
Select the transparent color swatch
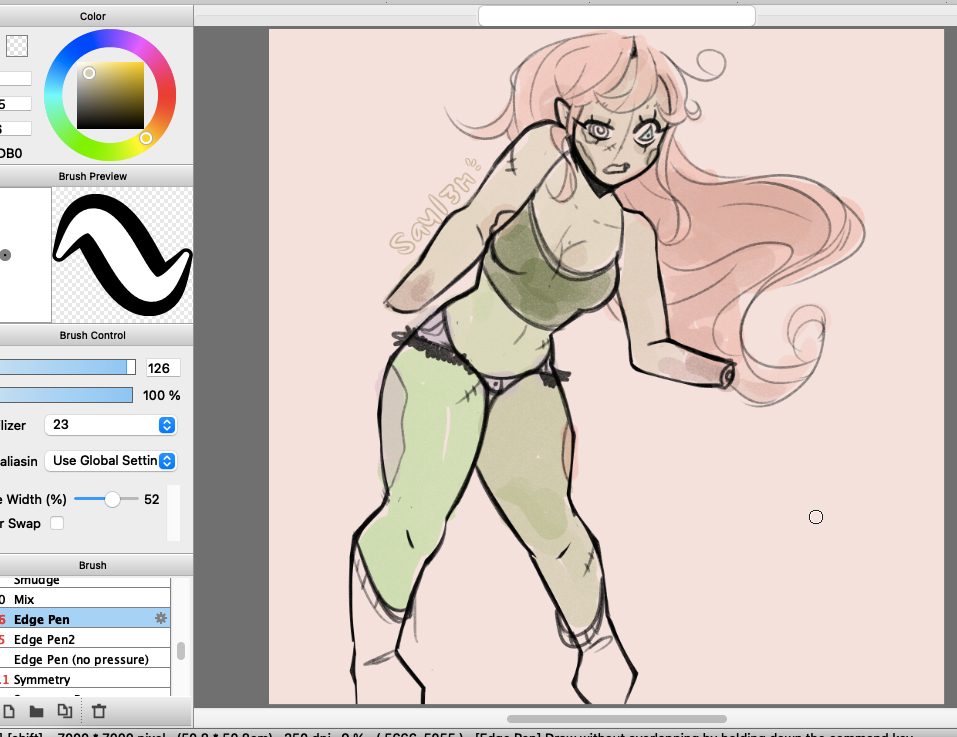(x=17, y=46)
